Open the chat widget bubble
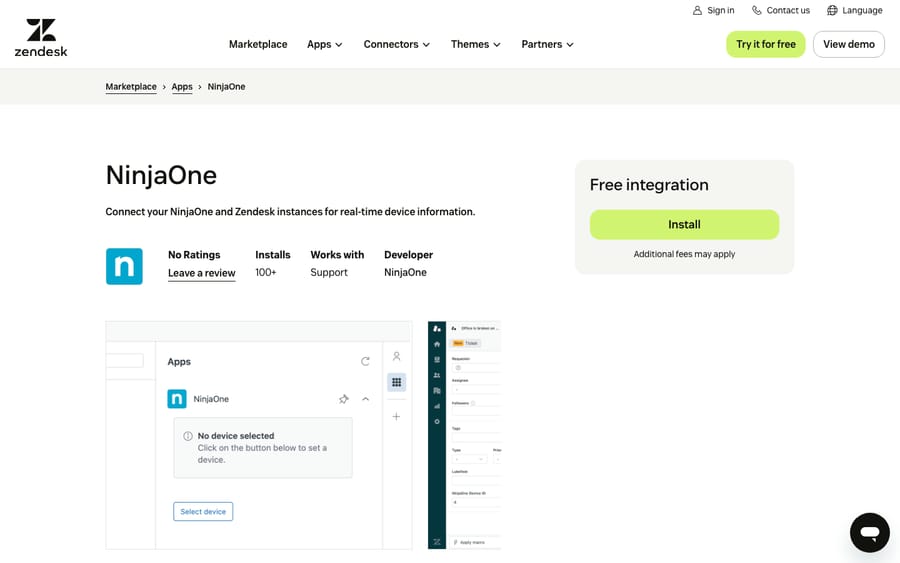The height and width of the screenshot is (563, 900). coord(870,533)
